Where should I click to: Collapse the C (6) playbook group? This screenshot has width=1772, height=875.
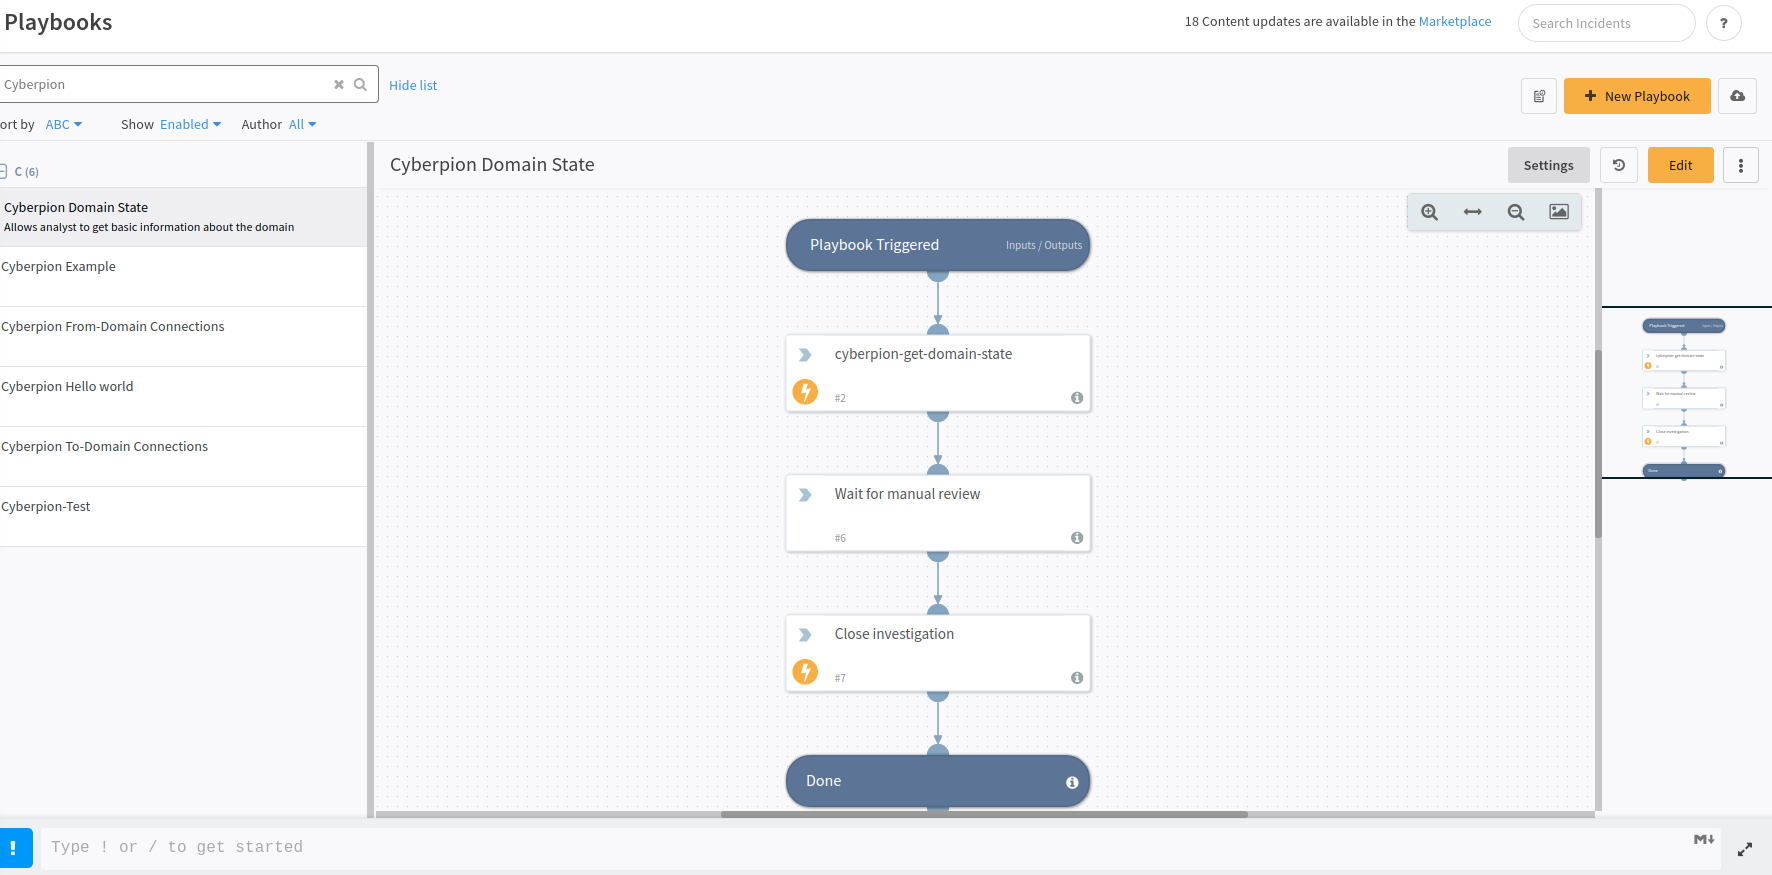coord(4,172)
